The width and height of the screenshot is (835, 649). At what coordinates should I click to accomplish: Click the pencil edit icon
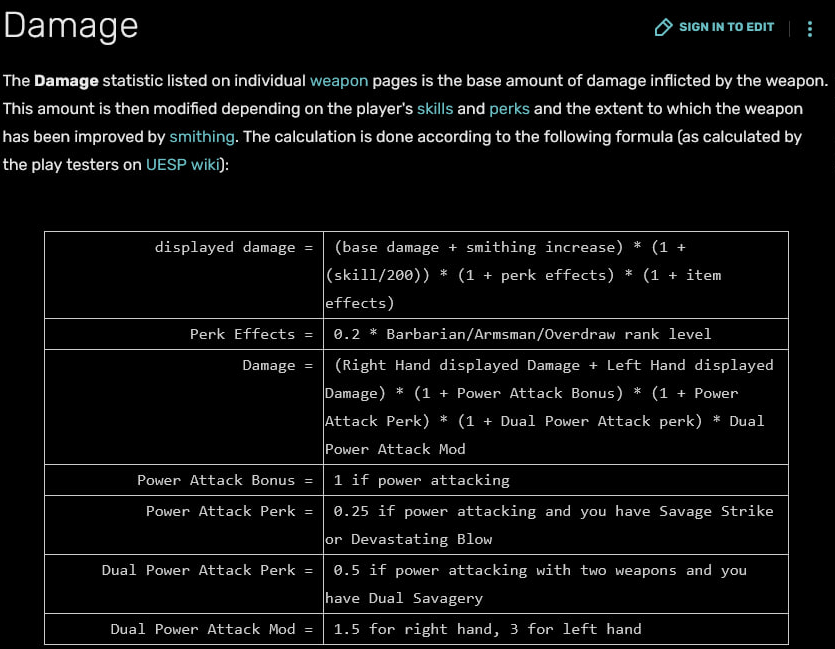pos(663,28)
